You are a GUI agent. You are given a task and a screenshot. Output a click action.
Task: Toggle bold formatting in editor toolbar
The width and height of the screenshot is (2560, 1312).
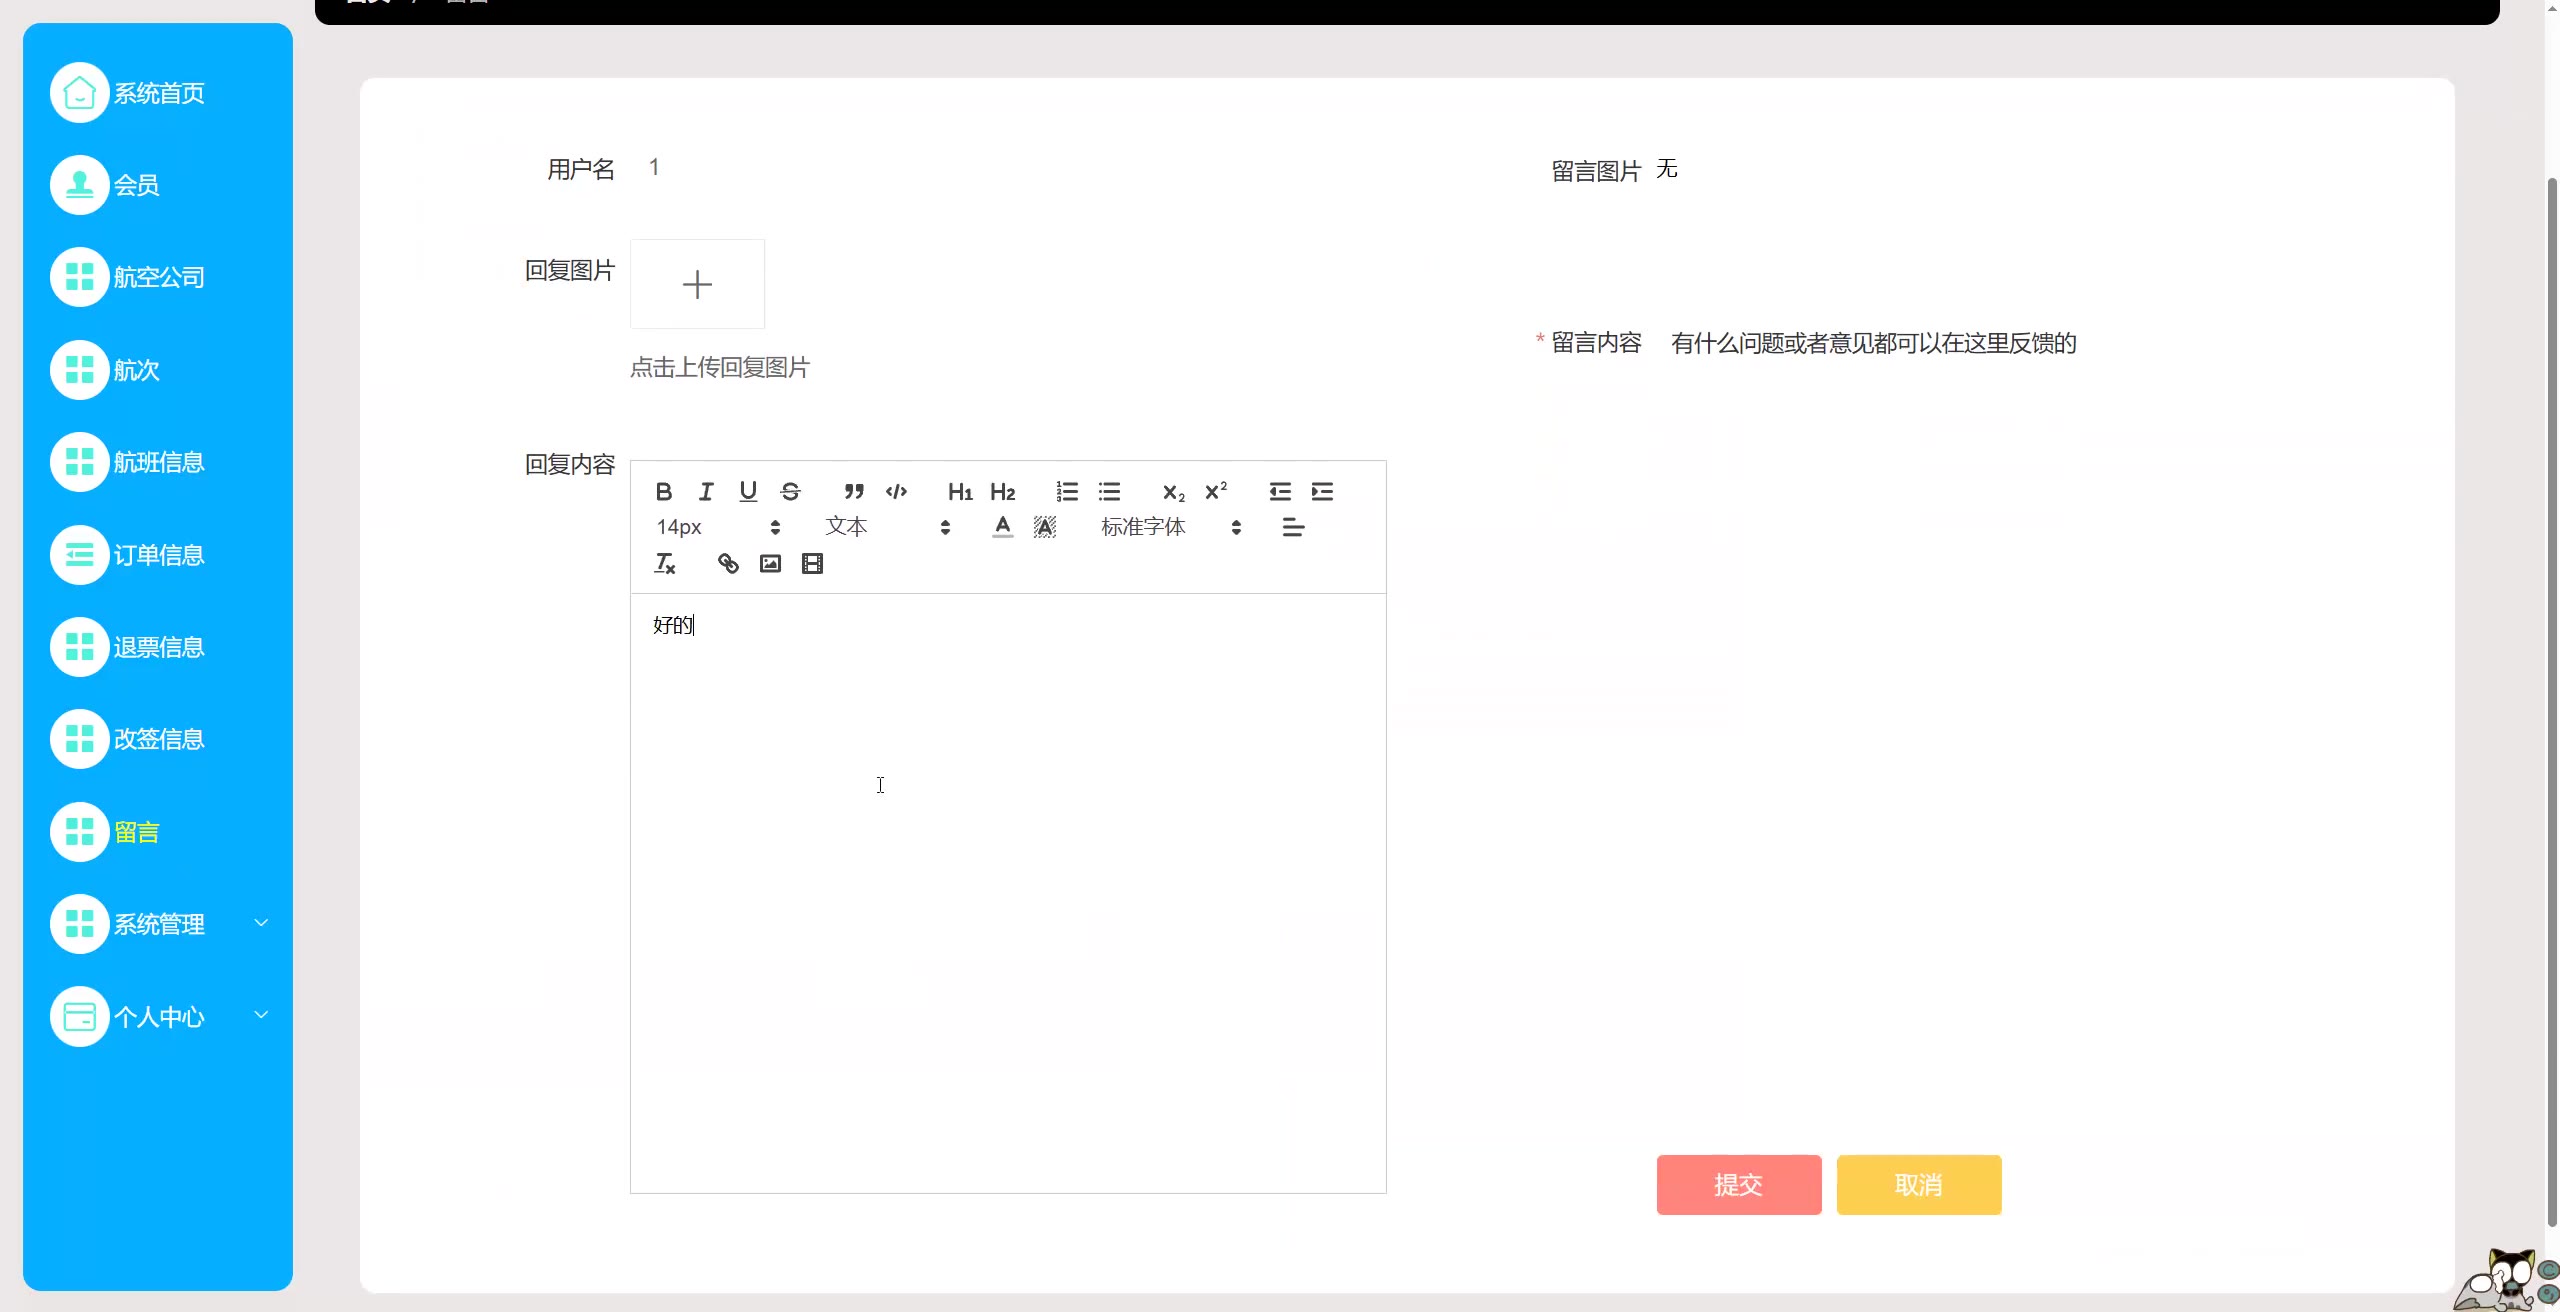click(x=663, y=491)
